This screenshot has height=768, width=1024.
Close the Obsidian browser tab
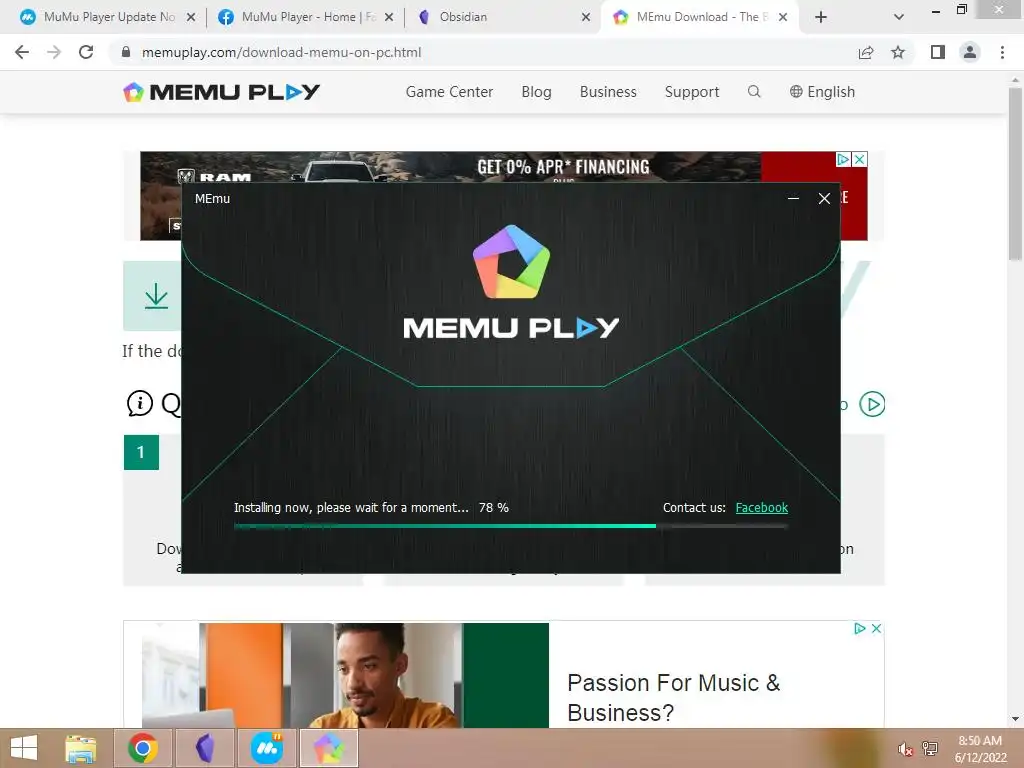coord(586,17)
